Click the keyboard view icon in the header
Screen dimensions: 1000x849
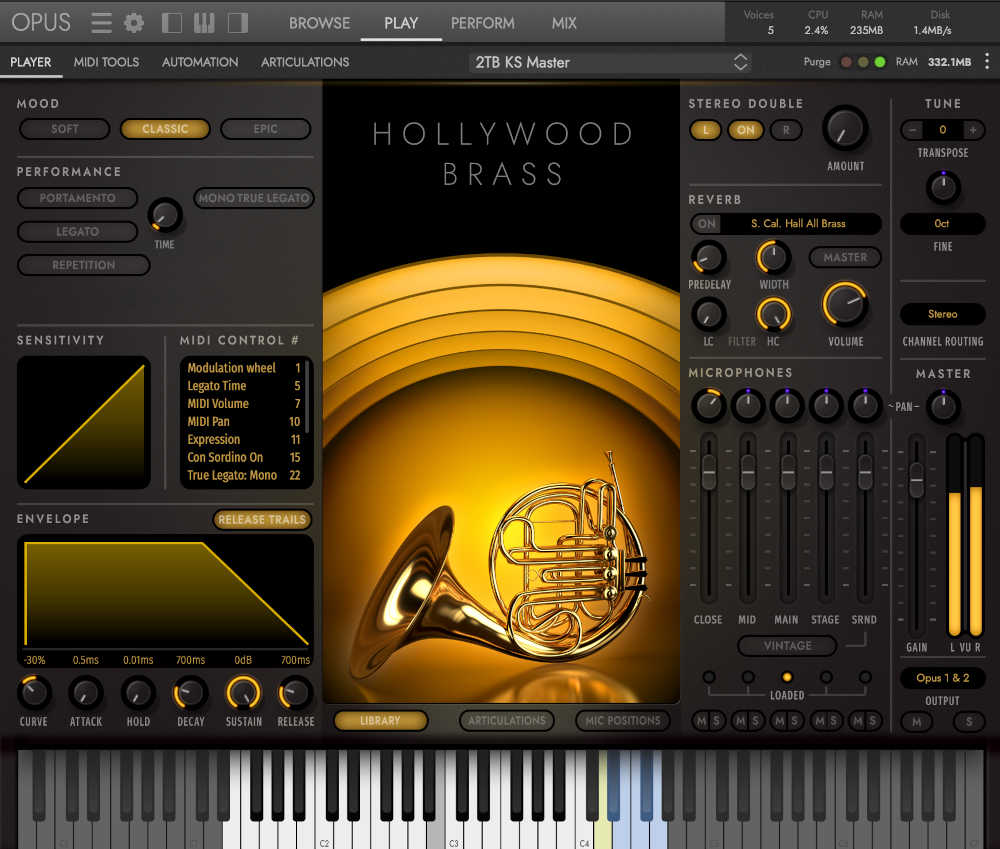[204, 22]
